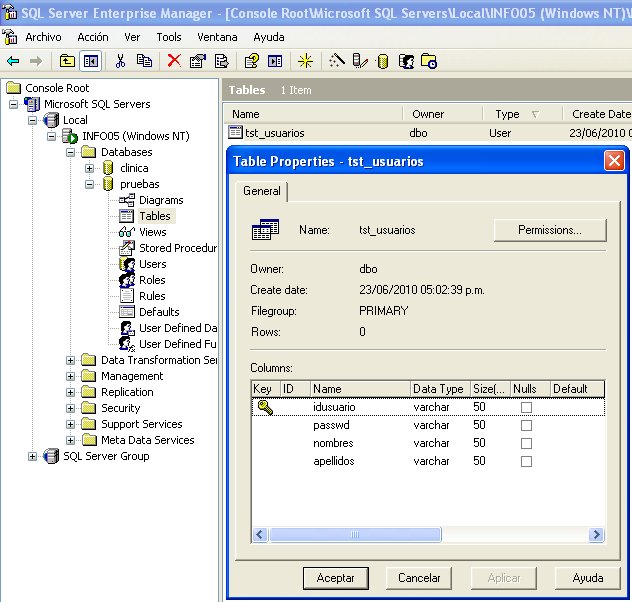Toggle the Show/Hide console tree icon
The height and width of the screenshot is (602, 632).
click(x=90, y=61)
